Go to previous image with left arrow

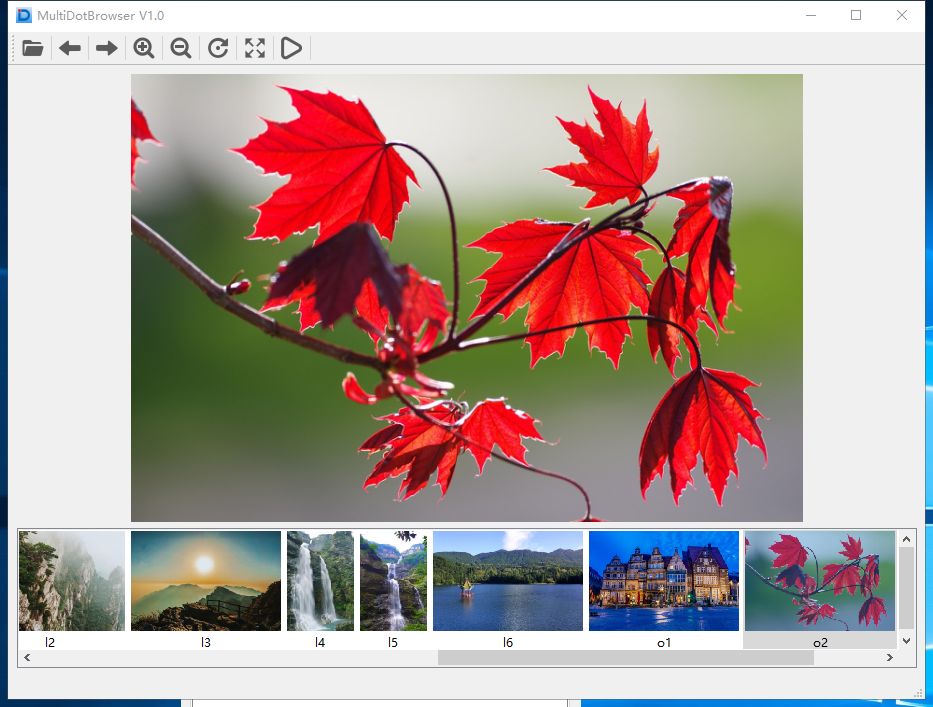[x=70, y=48]
